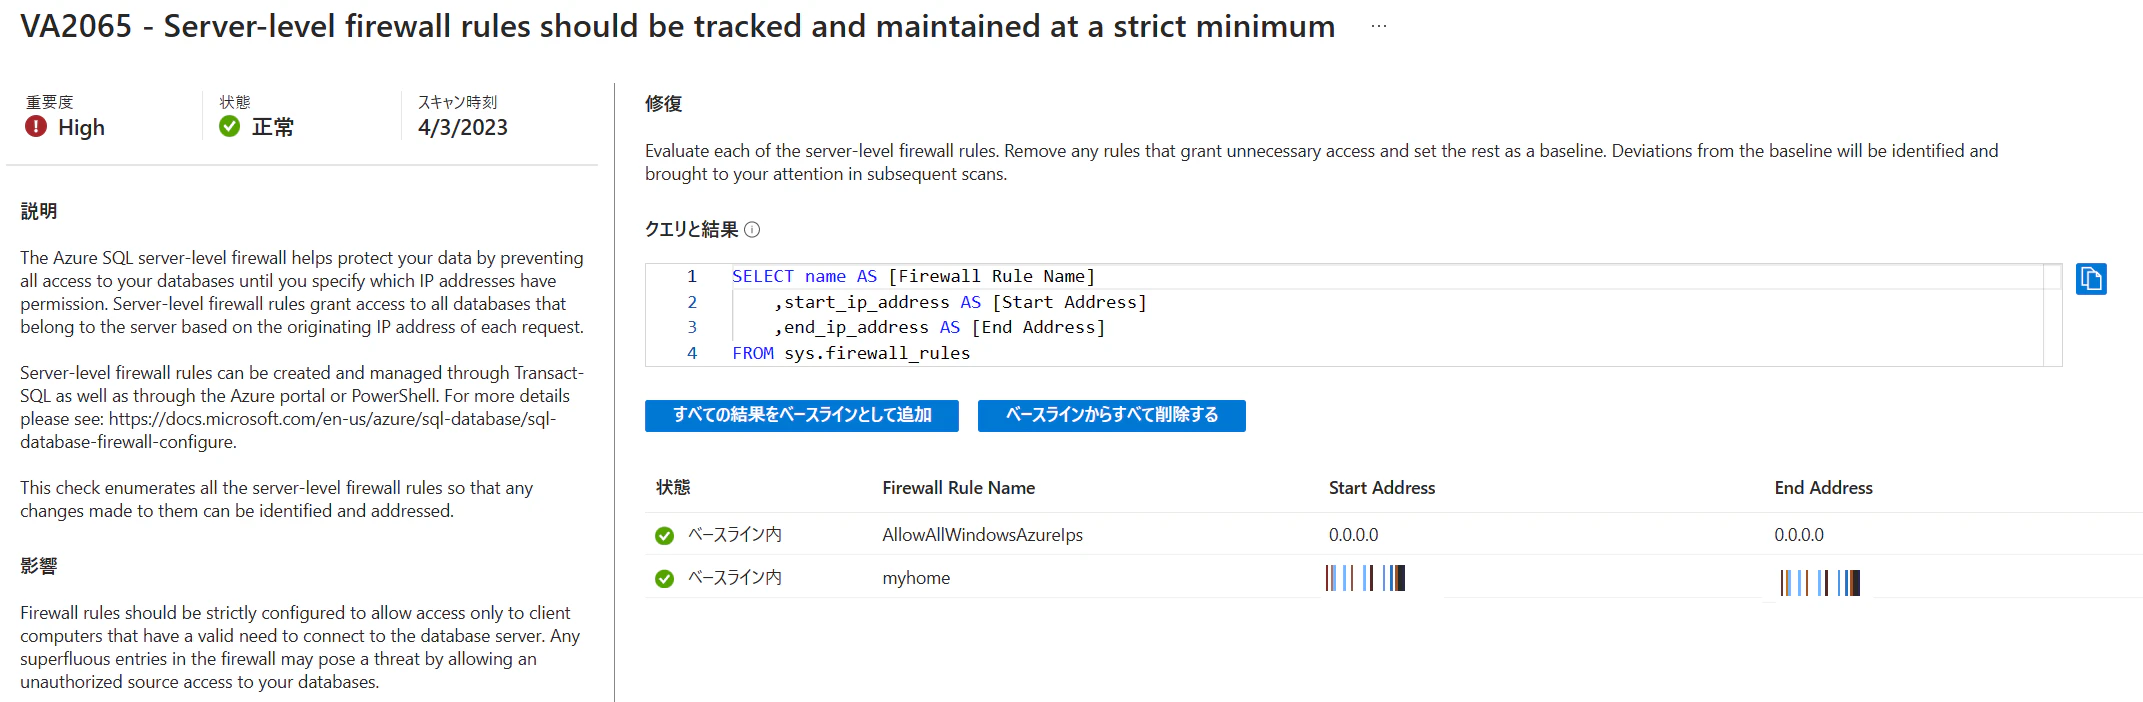Click the 修復 section heading
Screen dimensions: 2143x702
[x=664, y=104]
